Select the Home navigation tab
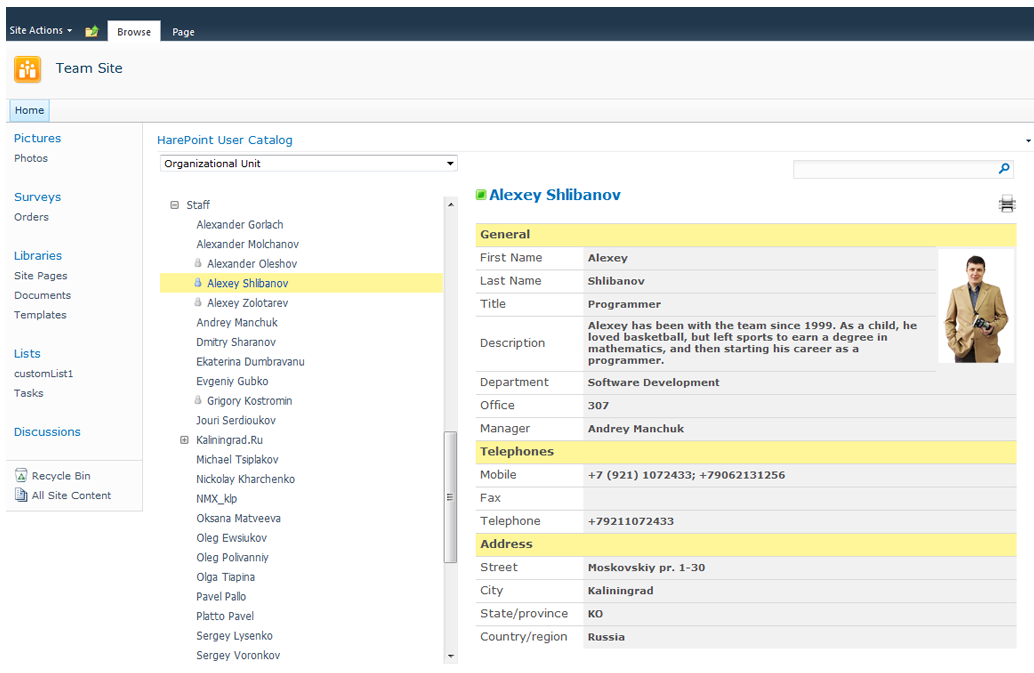Viewport: 1034px width, 673px height. [29, 110]
